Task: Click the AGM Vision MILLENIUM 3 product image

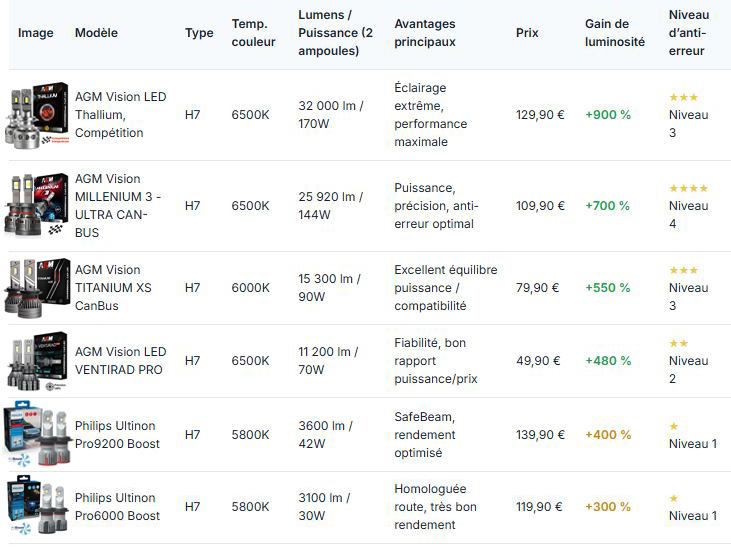Action: [36, 206]
